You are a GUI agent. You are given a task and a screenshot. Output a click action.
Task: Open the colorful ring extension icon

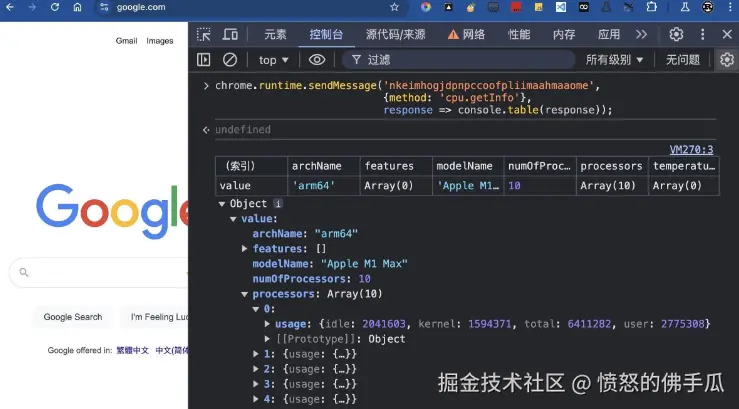426,7
